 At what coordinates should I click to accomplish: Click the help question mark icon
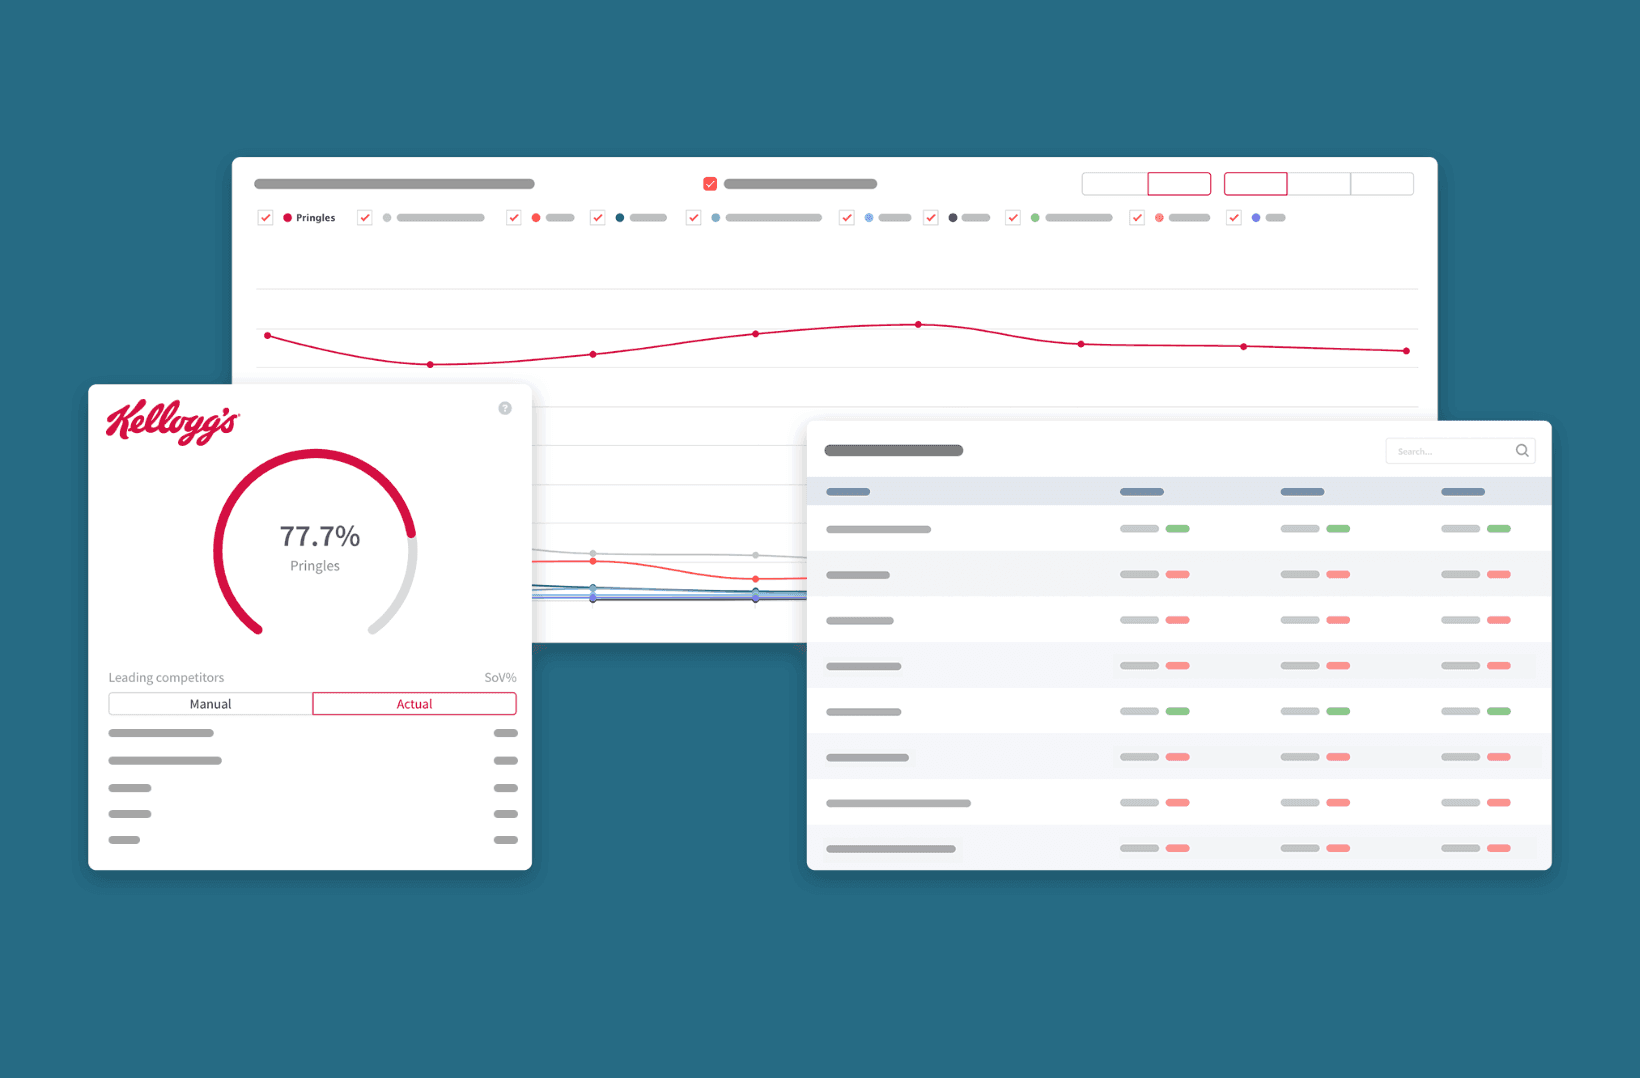click(x=505, y=408)
